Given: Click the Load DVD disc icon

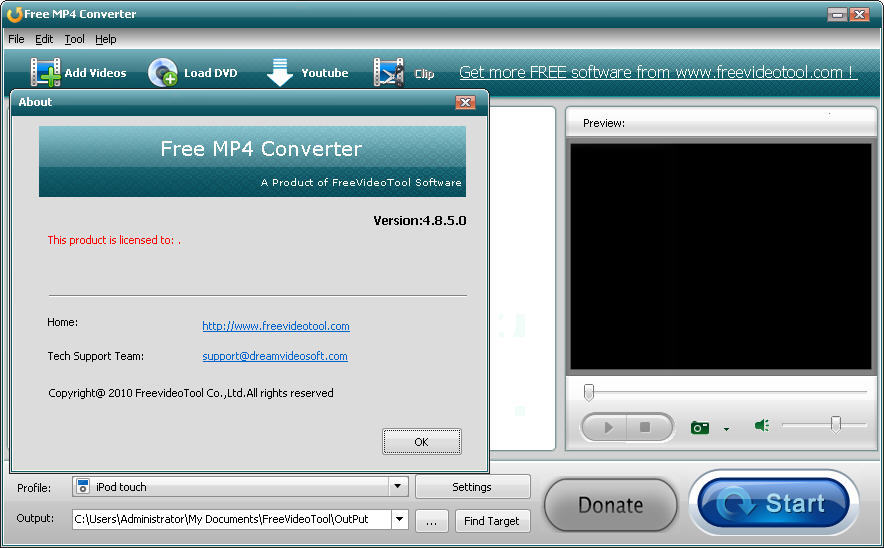Looking at the screenshot, I should 163,72.
